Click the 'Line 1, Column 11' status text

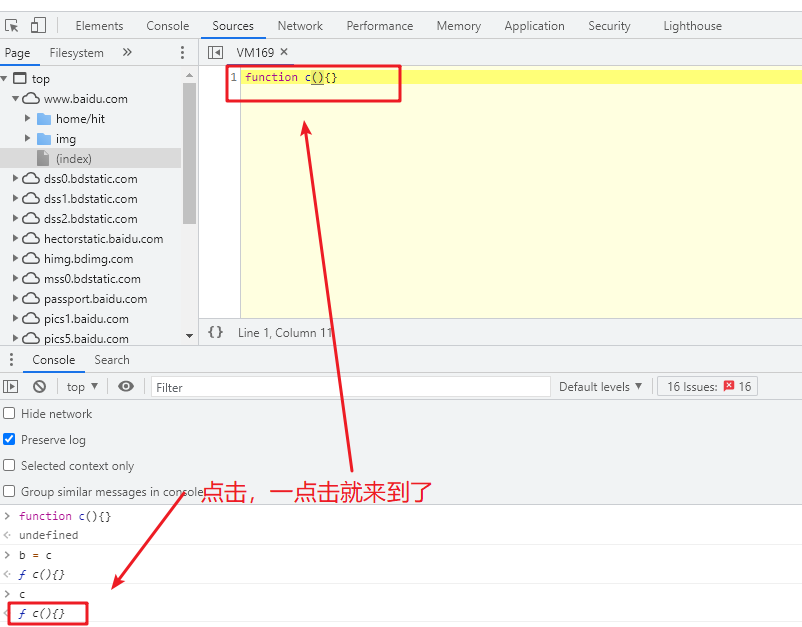(x=285, y=332)
